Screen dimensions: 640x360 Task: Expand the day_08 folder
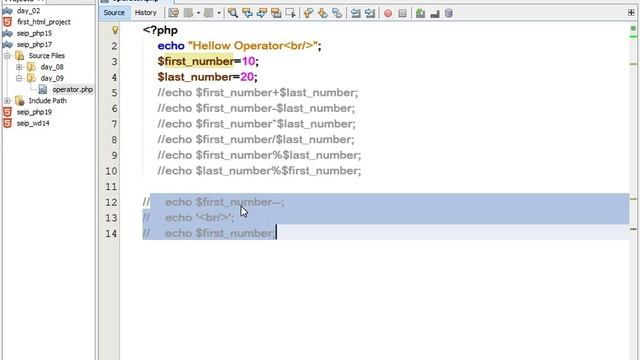19,67
